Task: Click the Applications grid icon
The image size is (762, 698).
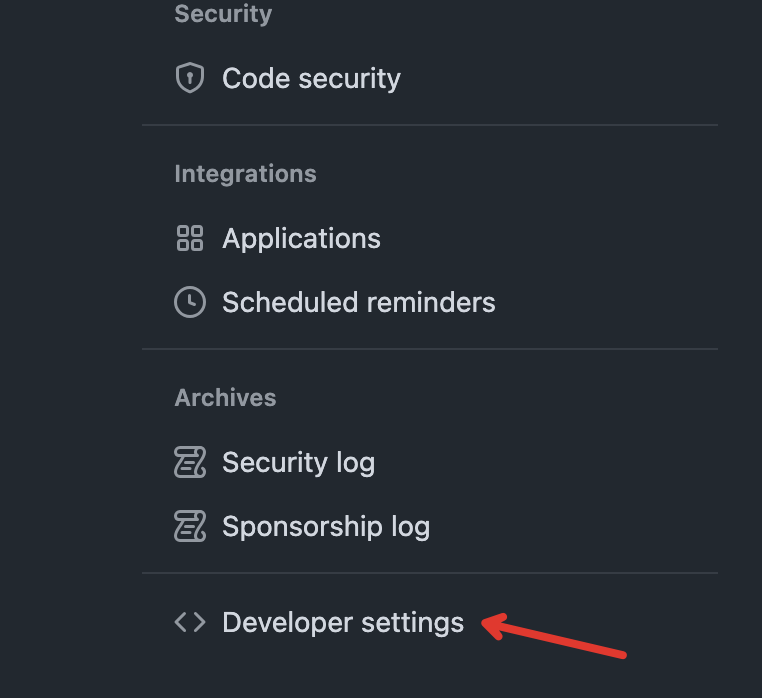Action: tap(189, 238)
